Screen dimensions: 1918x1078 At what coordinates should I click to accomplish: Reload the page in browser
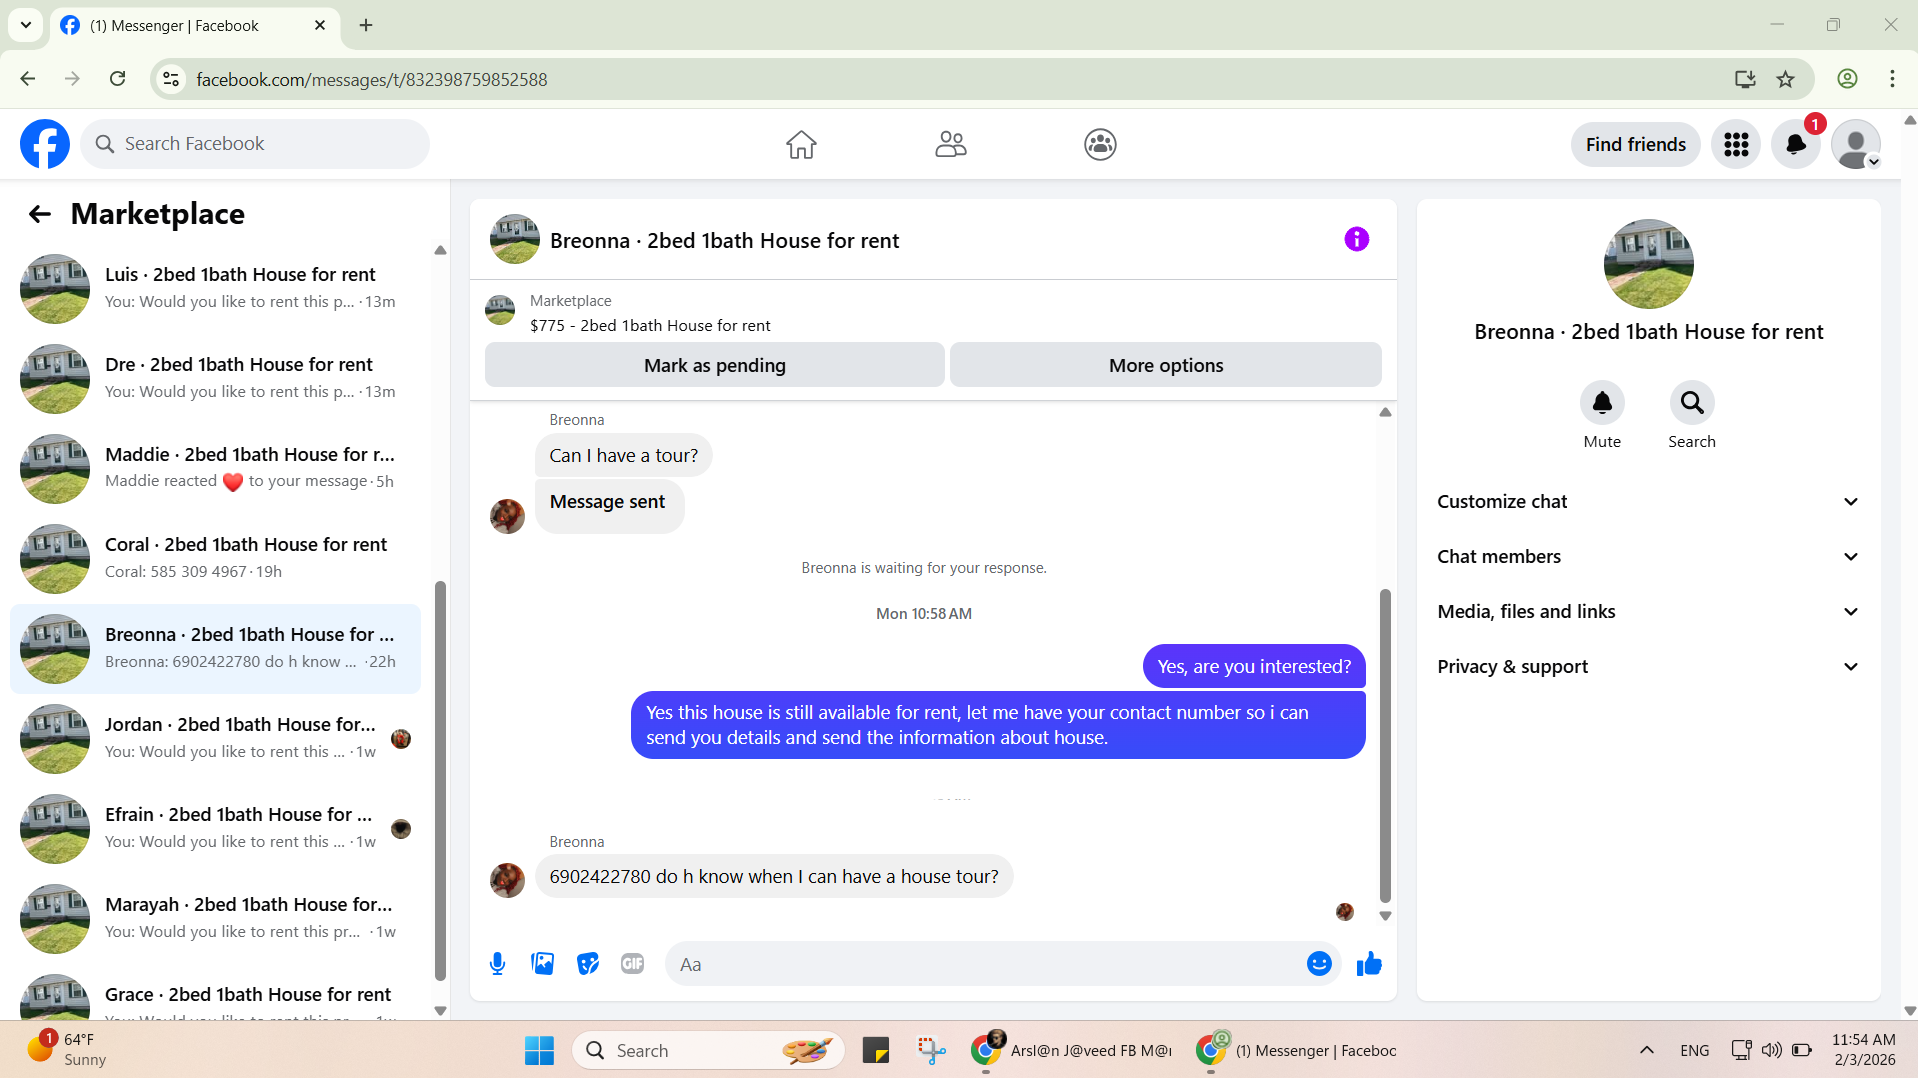(117, 79)
